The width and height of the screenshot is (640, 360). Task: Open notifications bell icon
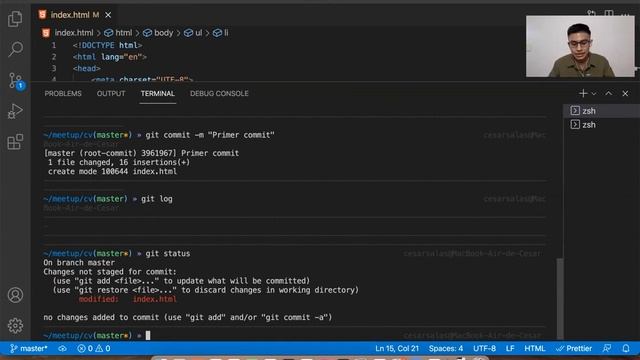(x=626, y=349)
